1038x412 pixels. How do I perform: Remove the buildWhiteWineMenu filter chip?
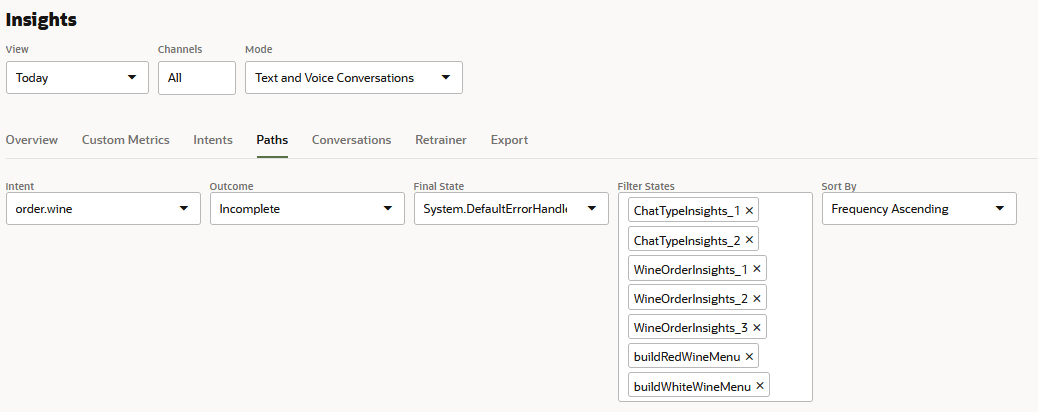[x=760, y=385]
